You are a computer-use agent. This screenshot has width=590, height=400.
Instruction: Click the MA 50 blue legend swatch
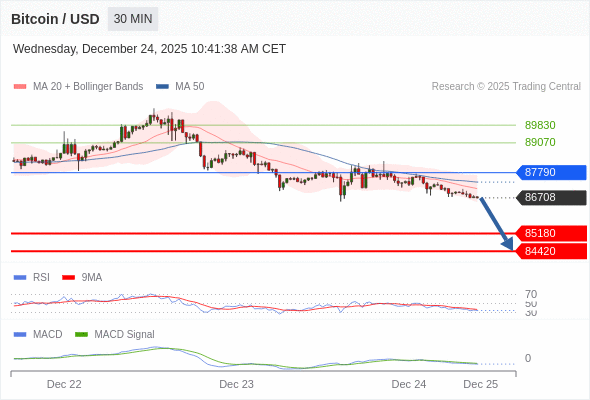point(162,87)
